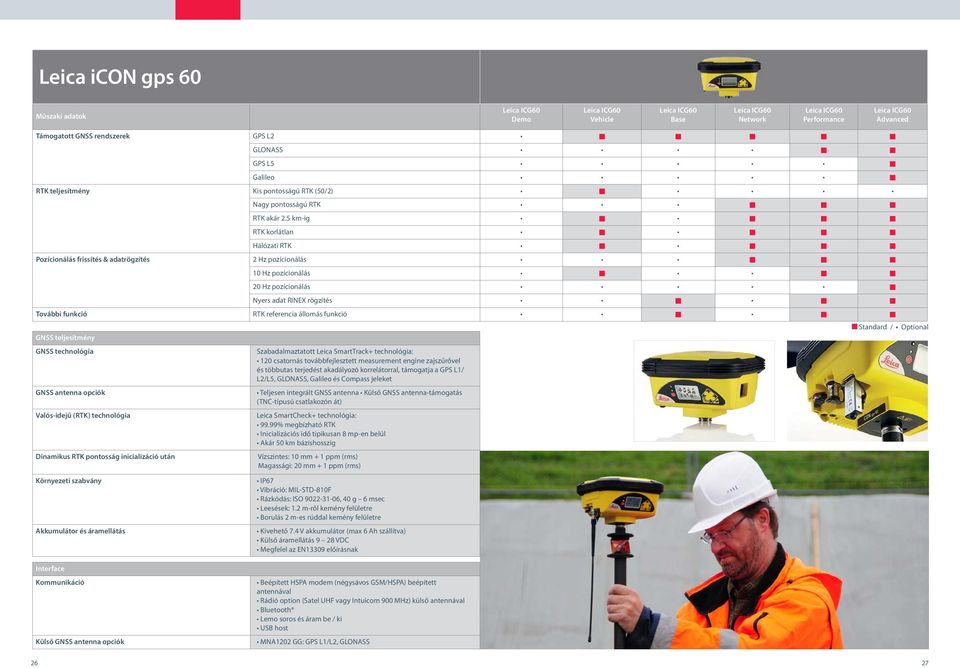The height and width of the screenshot is (668, 960).
Task: Click the Külső GNSS antenna opciók label
Action: (x=80, y=642)
